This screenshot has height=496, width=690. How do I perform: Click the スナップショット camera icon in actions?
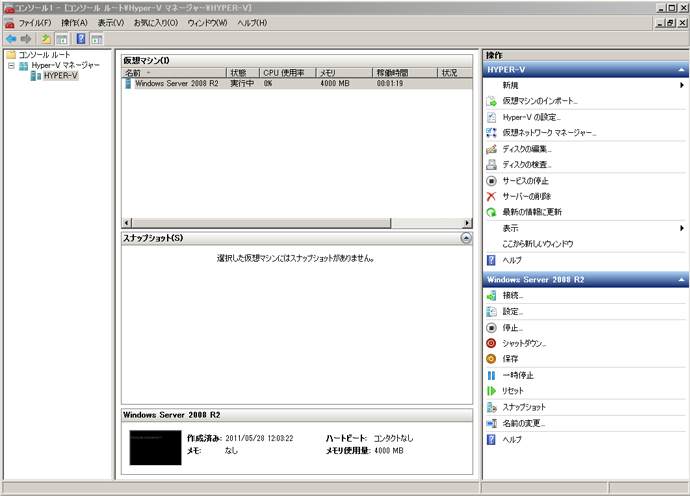492,408
